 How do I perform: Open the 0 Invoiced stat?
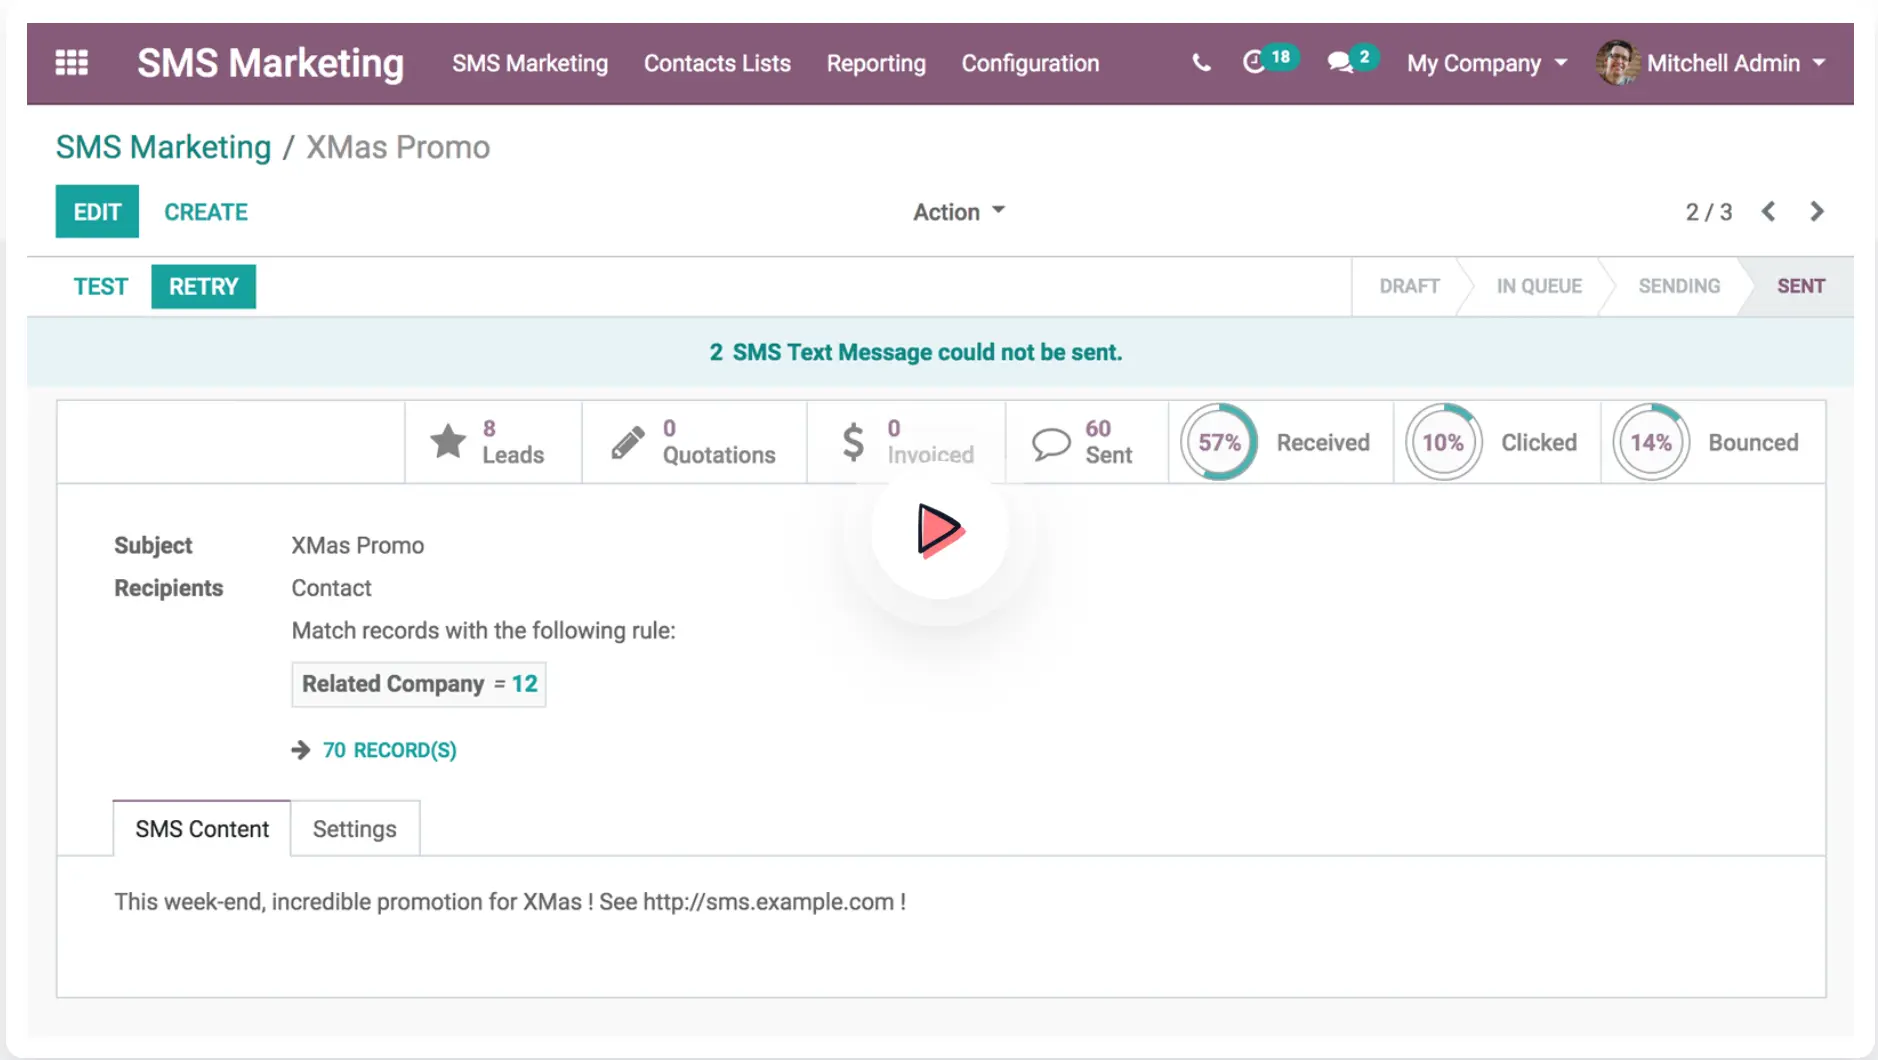pos(907,442)
